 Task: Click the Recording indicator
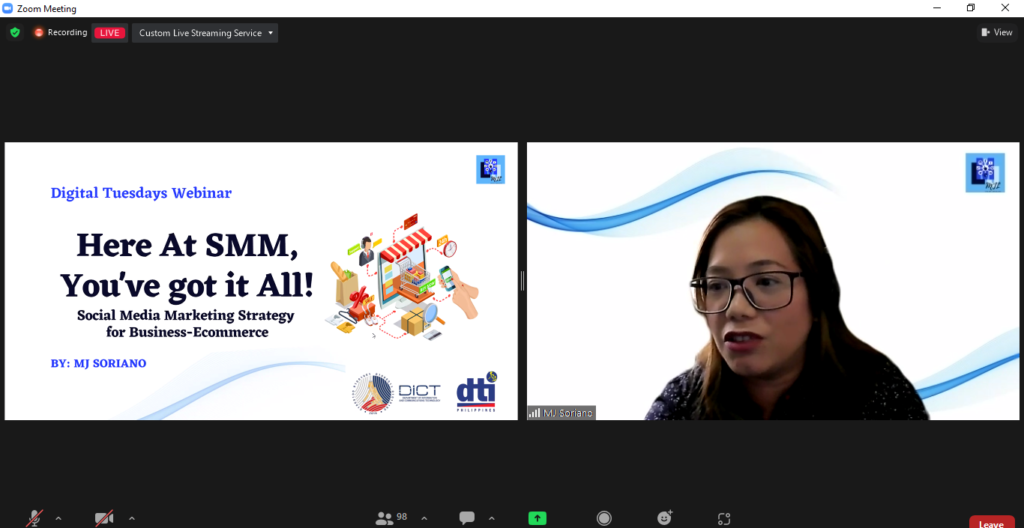click(x=61, y=32)
